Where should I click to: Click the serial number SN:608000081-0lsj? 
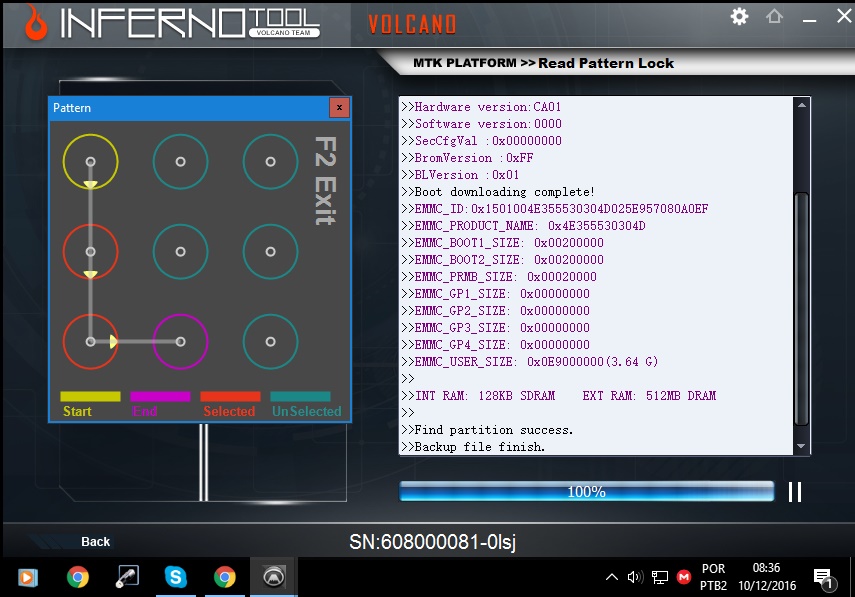(x=432, y=542)
